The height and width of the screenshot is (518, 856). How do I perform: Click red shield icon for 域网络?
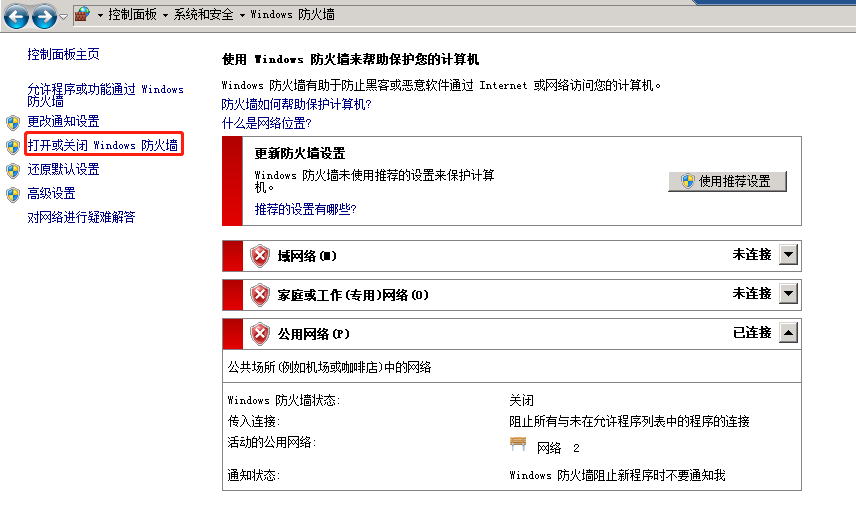260,256
